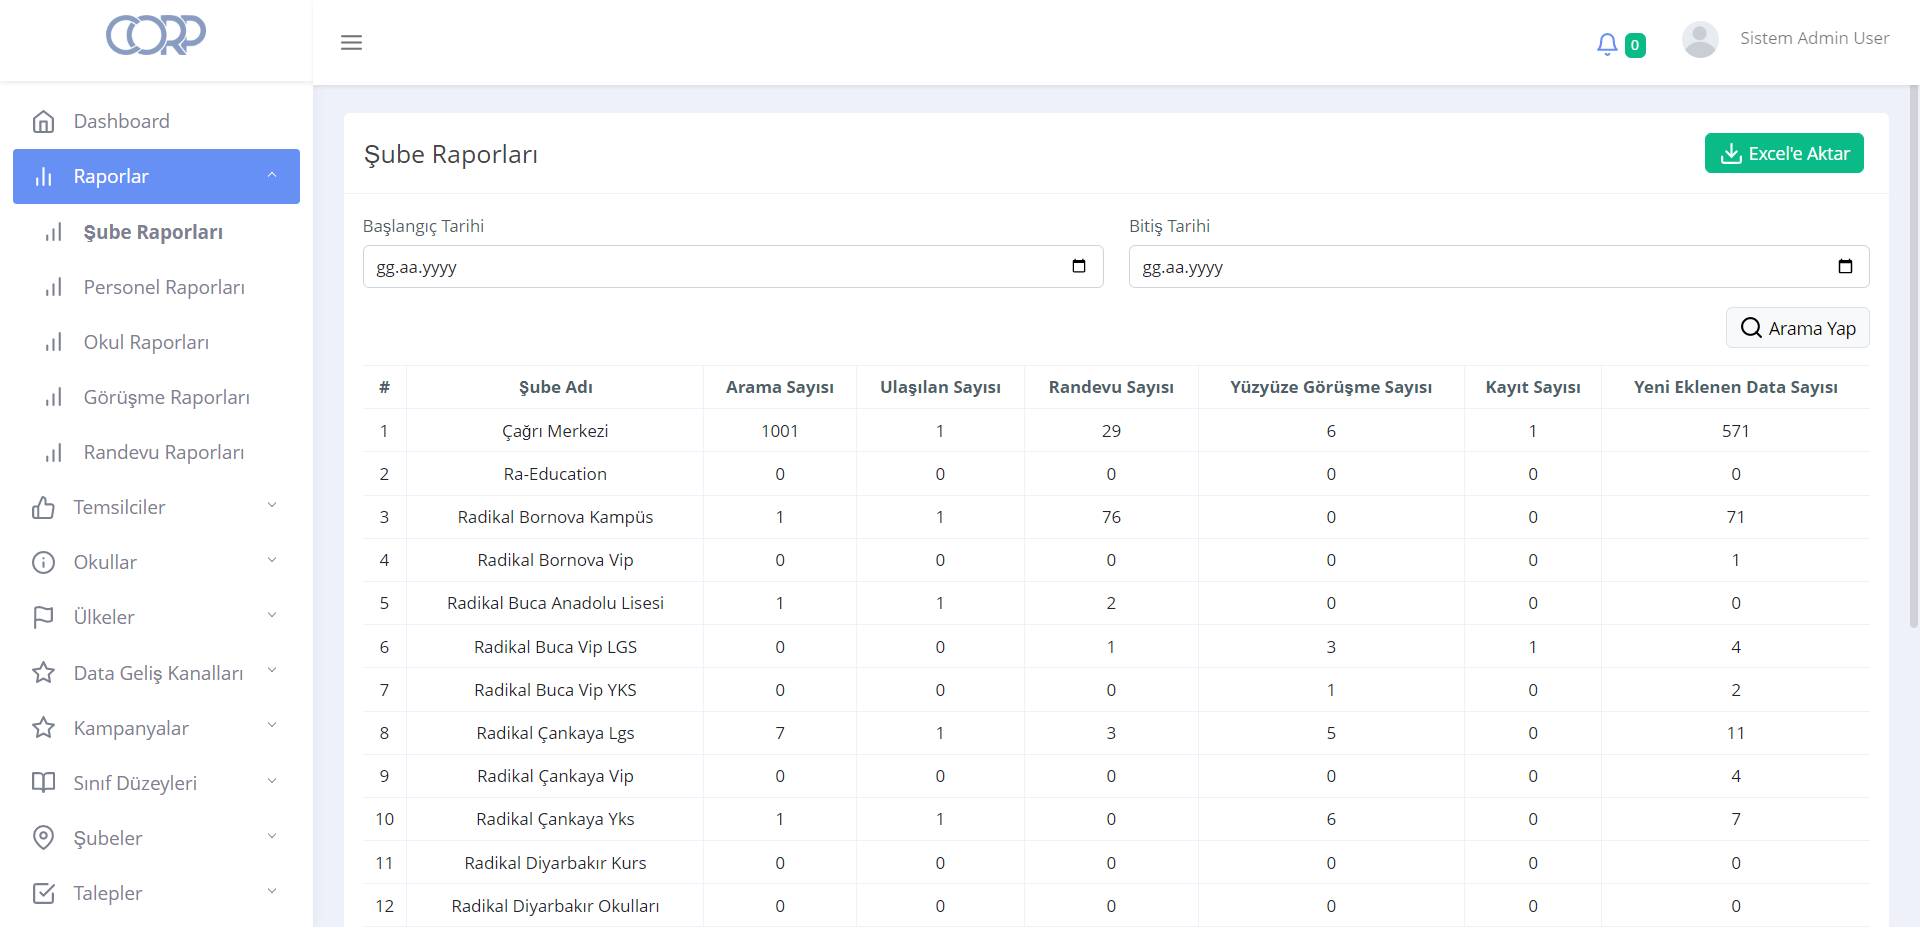The height and width of the screenshot is (927, 1920).
Task: Open calendar picker for Bitiş Tarihi
Action: coord(1845,266)
